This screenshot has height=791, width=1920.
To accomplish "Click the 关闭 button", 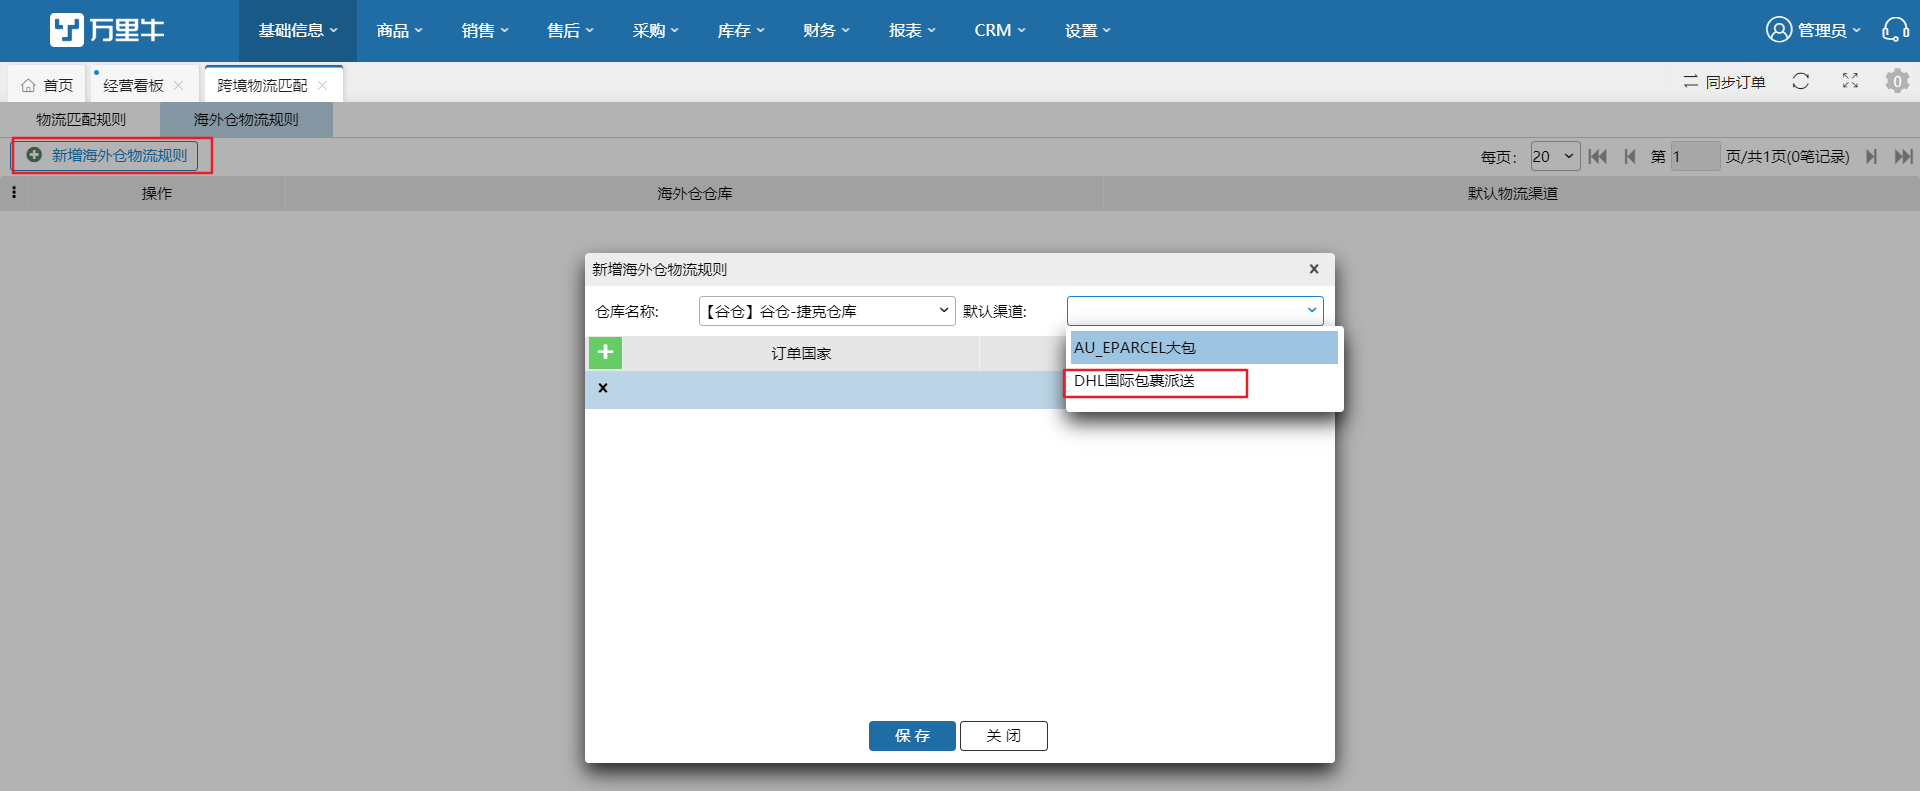I will (x=1004, y=736).
